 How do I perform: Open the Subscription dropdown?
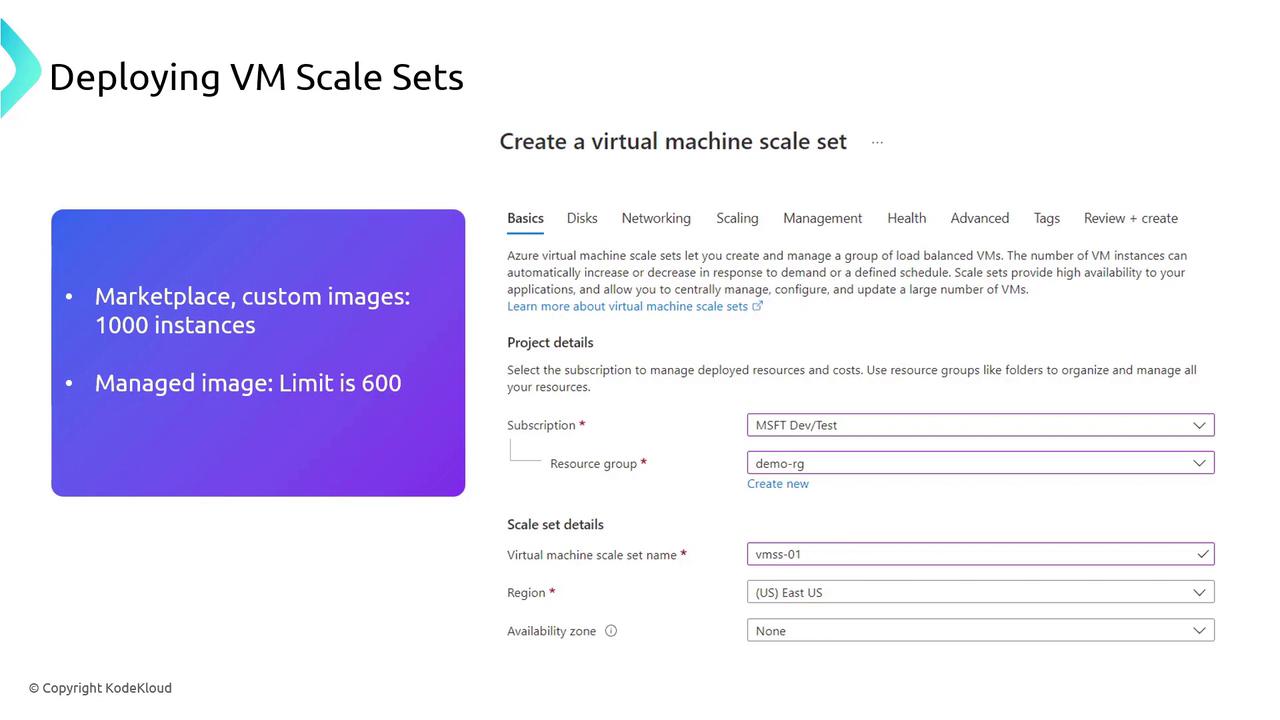(980, 425)
